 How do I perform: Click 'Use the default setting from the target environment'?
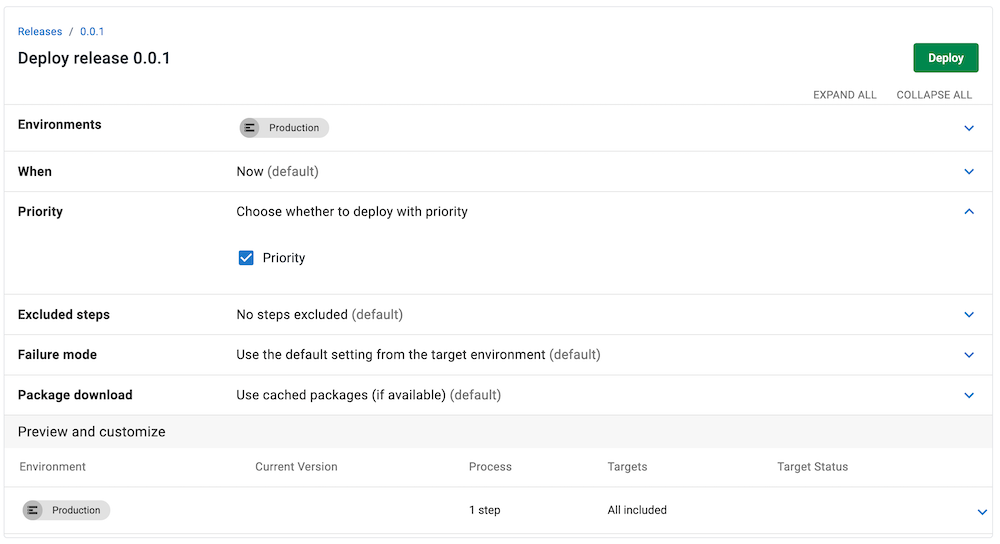coord(391,355)
